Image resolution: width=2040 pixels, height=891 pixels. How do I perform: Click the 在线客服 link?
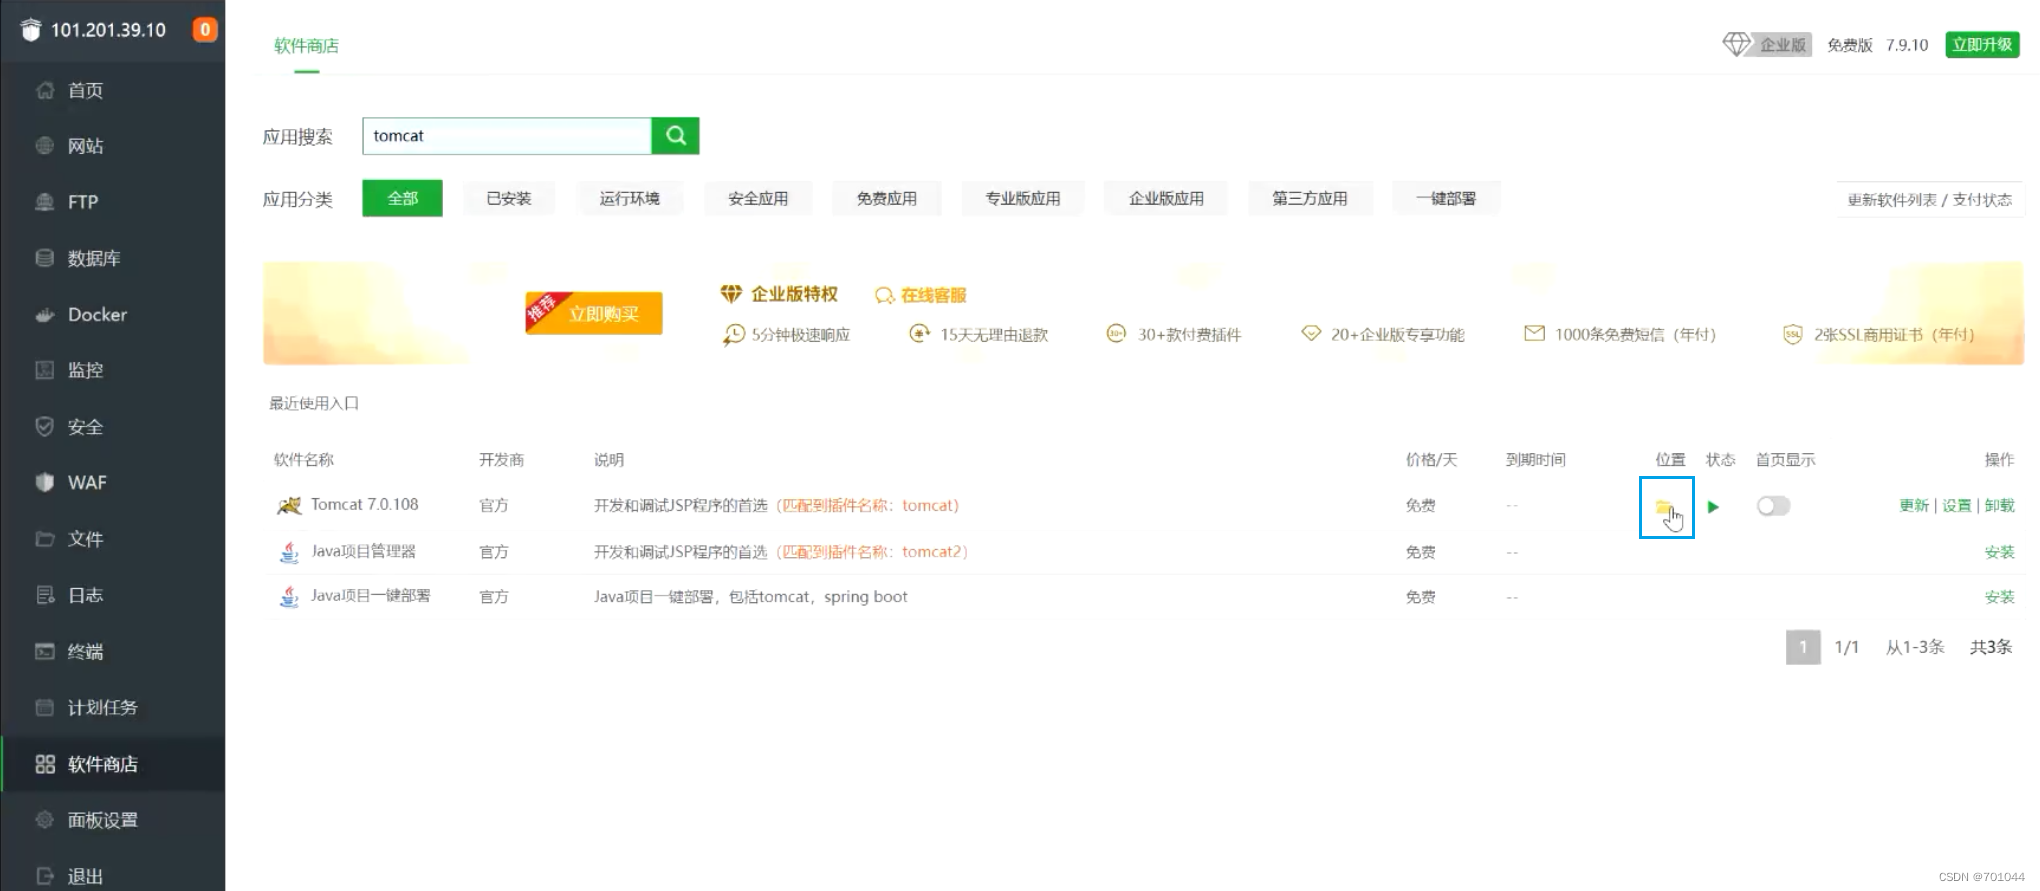pos(921,295)
